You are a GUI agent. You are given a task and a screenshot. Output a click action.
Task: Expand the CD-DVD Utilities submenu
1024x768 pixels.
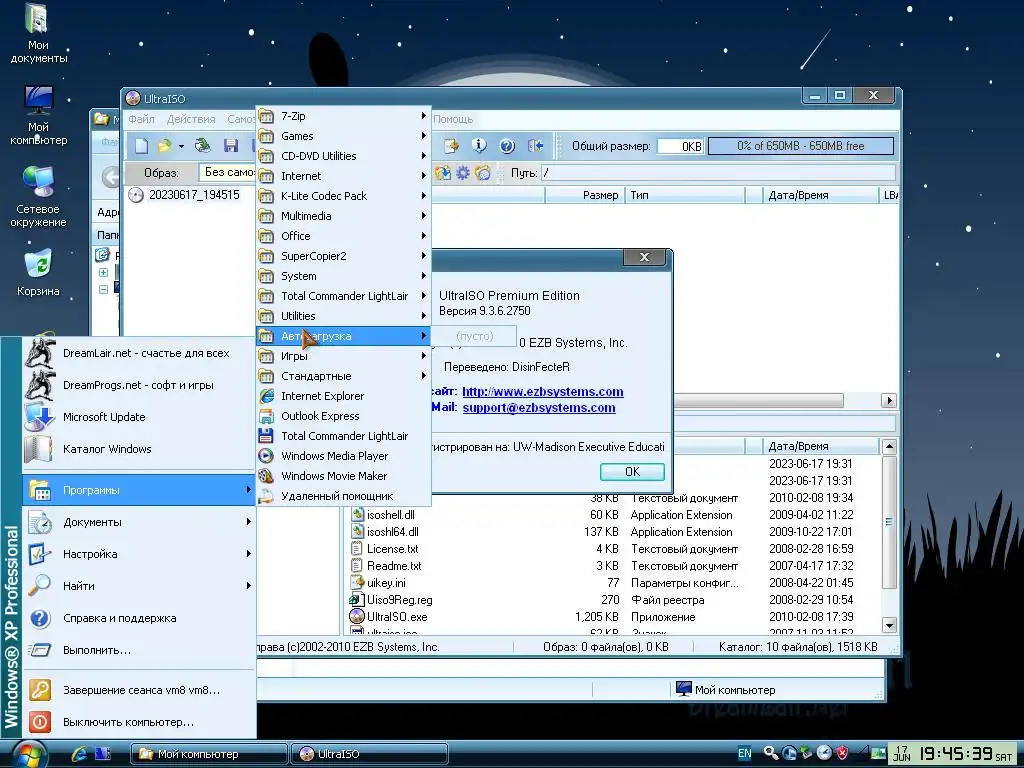343,156
